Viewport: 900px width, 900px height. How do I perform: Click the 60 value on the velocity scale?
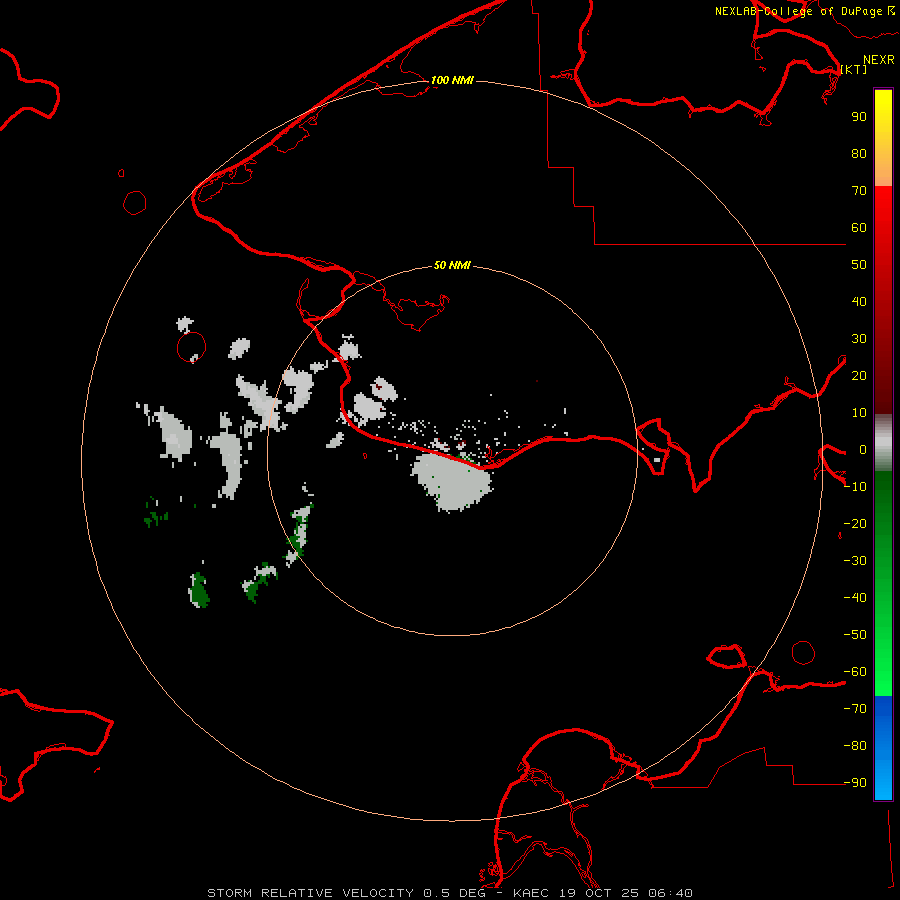(859, 227)
